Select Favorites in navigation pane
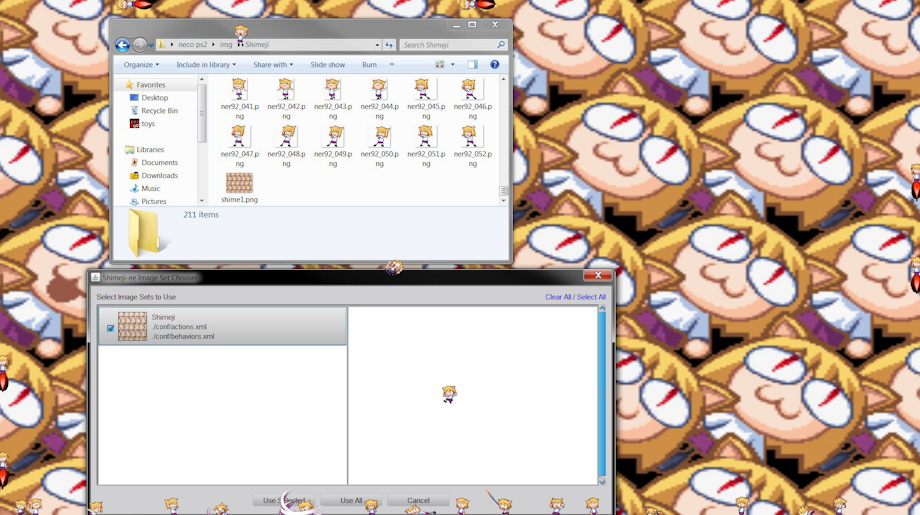This screenshot has height=515, width=920. (151, 85)
